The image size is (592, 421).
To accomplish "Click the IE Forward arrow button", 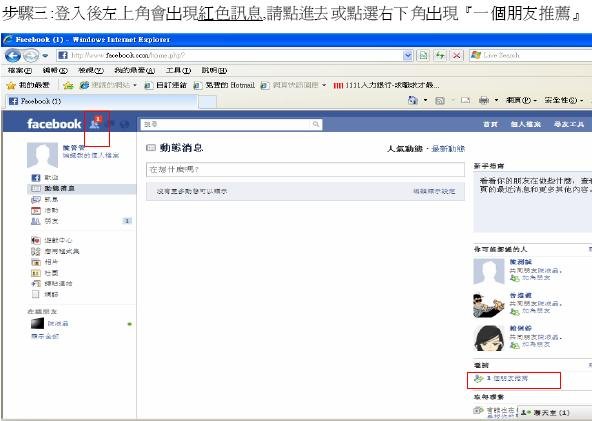I will pos(31,56).
